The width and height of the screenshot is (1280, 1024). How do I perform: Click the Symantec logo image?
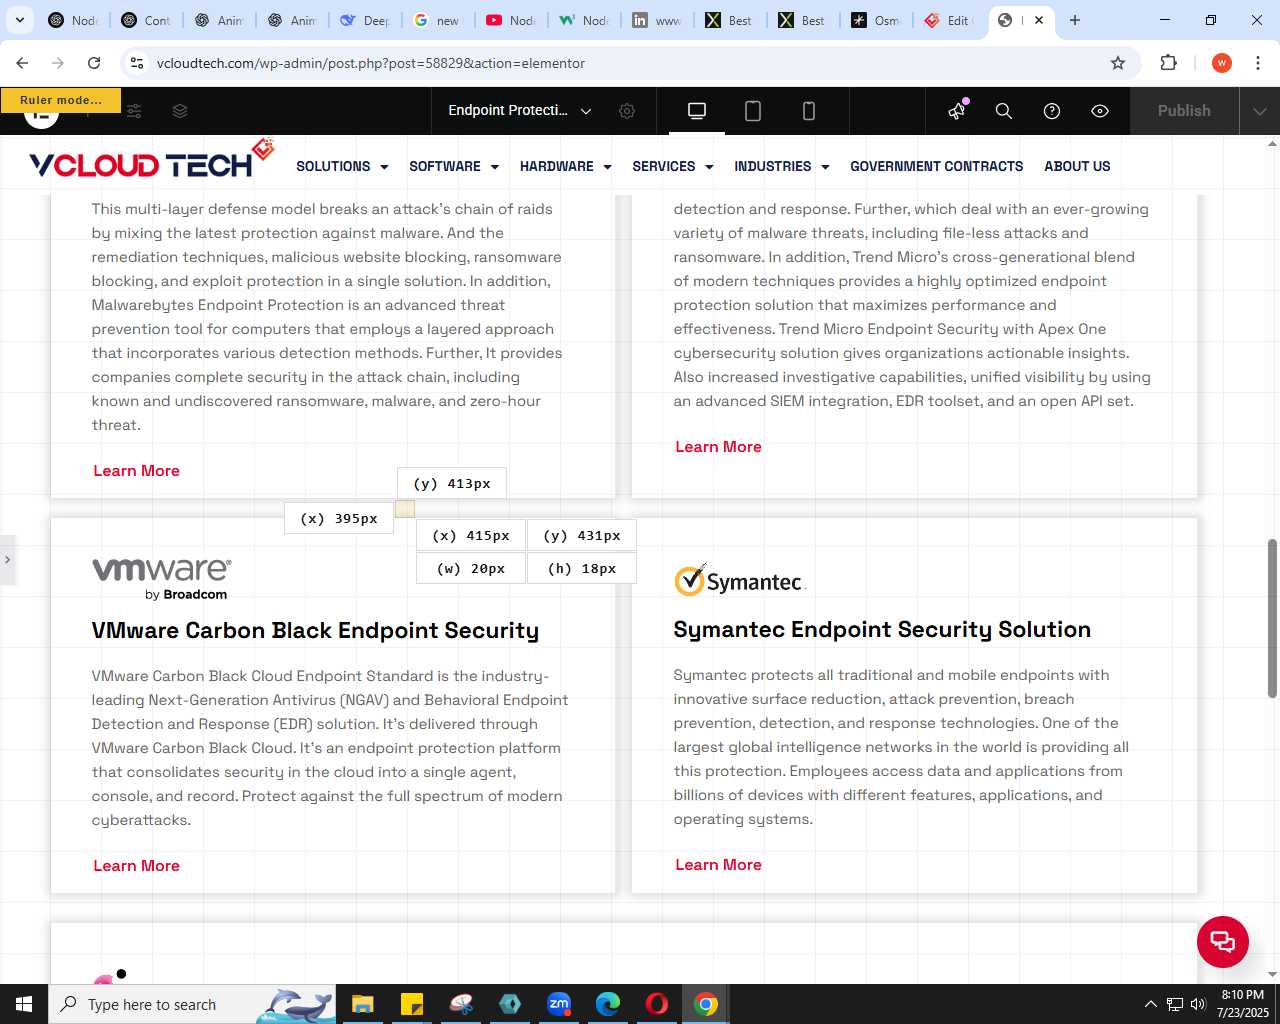[740, 580]
